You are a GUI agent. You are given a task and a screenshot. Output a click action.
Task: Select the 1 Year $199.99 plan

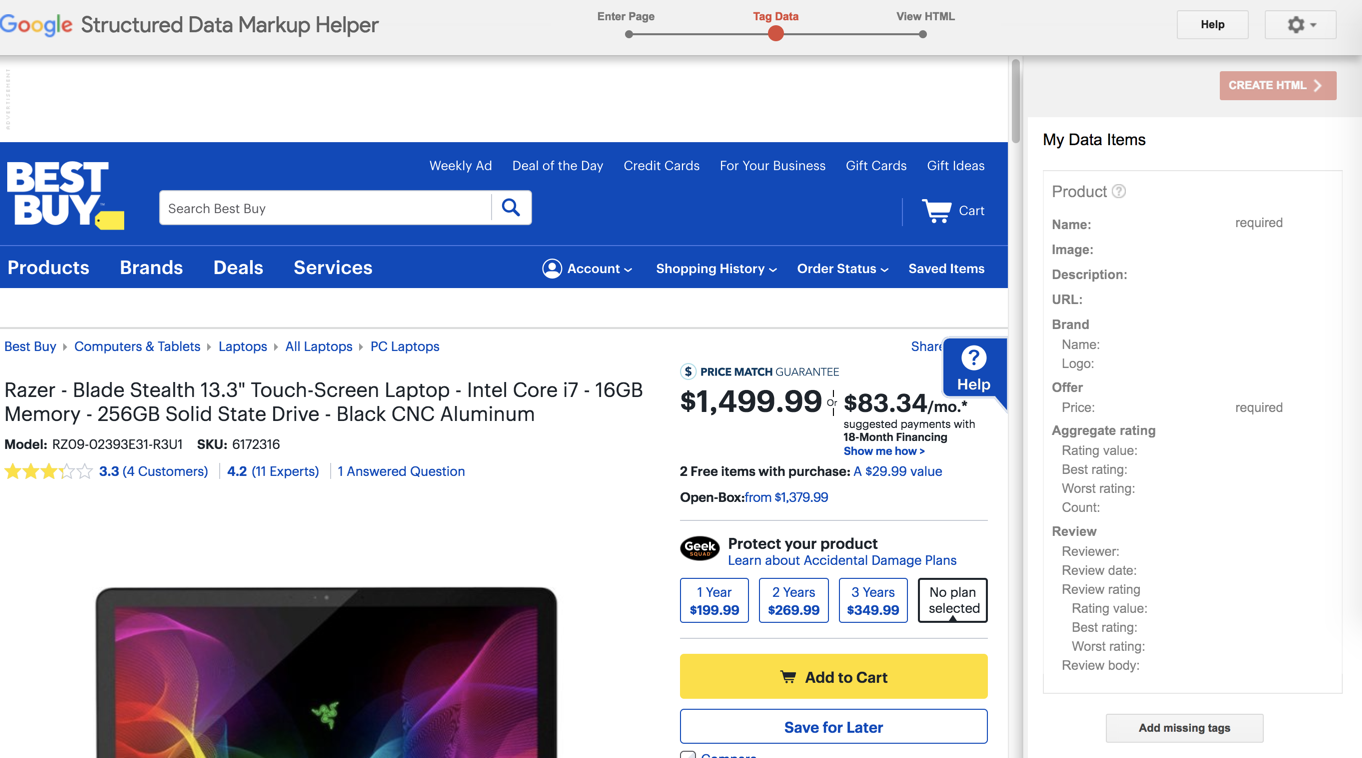tap(714, 600)
